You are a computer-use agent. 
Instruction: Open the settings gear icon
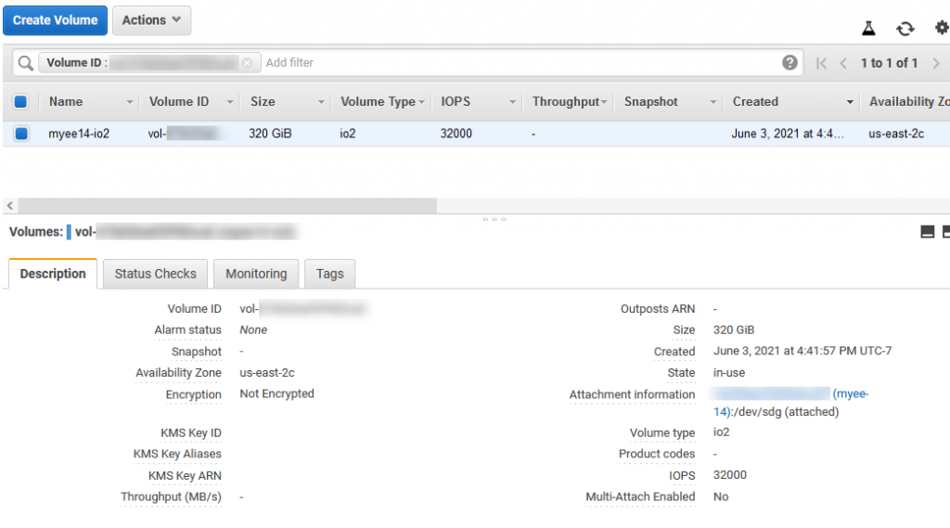pos(942,28)
